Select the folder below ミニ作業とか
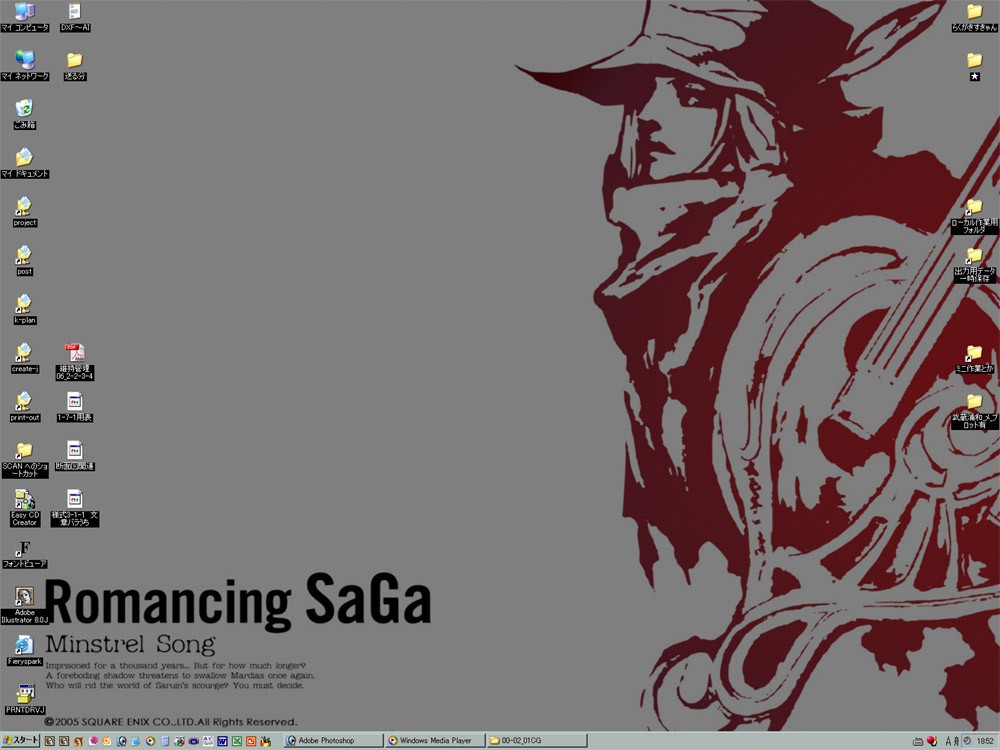Screen dimensions: 1000x750 (974, 411)
